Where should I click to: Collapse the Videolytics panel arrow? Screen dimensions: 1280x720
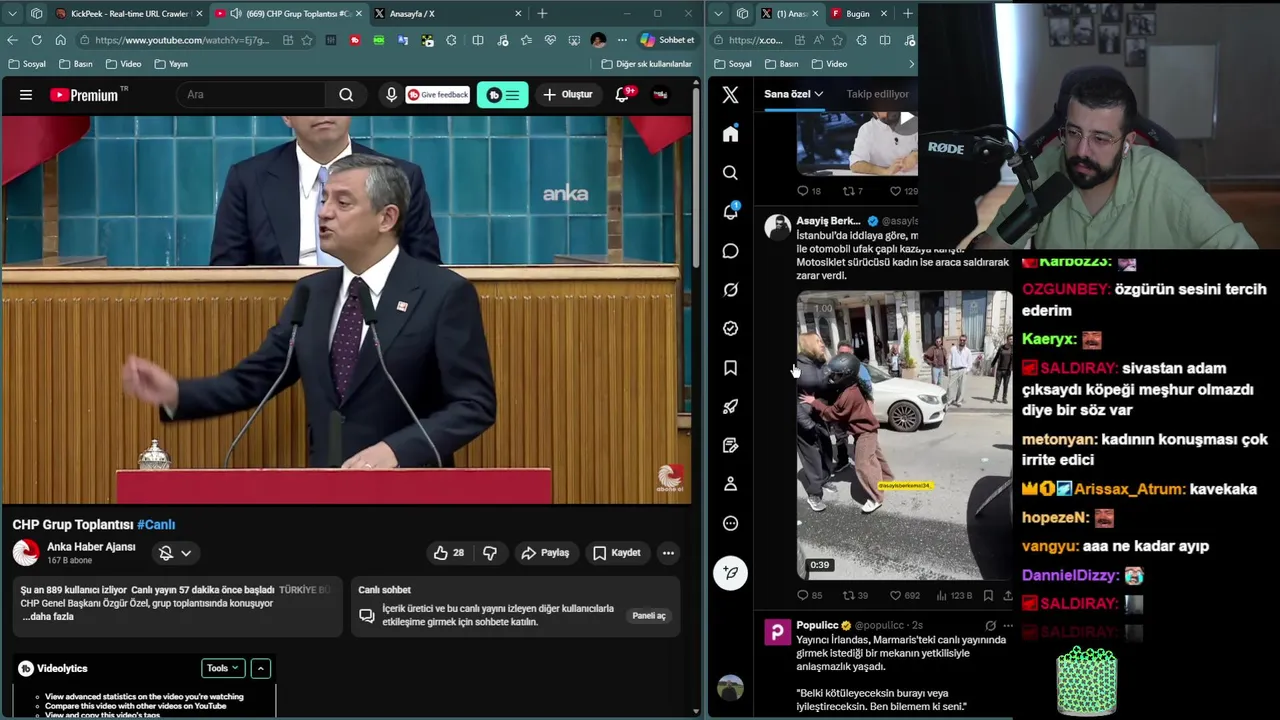pos(260,668)
